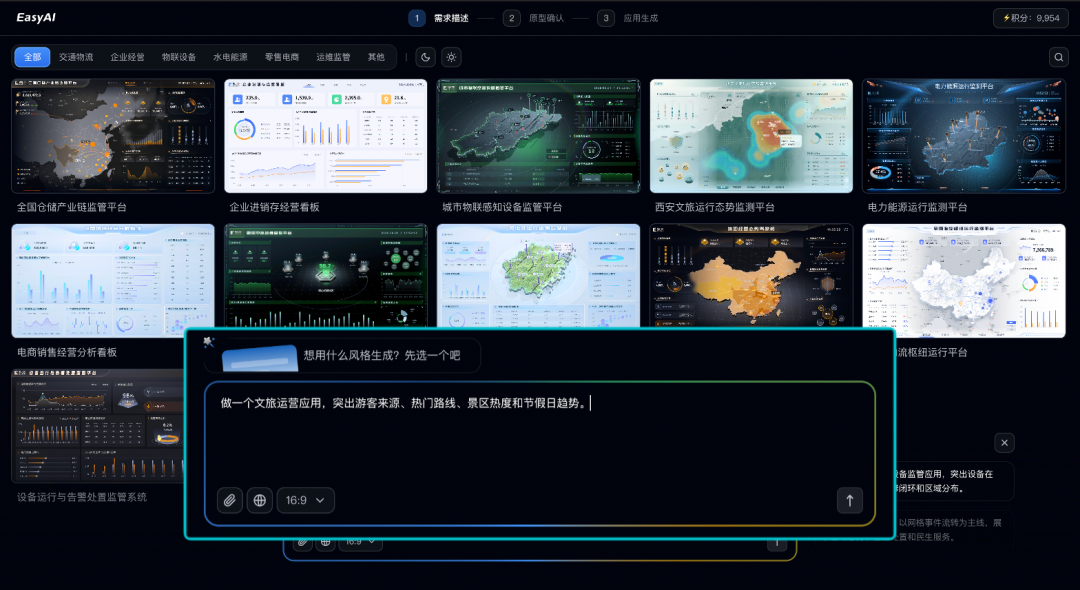The image size is (1080, 590).
Task: Open 设备运行与告警处置监管系统 template thumbnail
Action: 98,425
